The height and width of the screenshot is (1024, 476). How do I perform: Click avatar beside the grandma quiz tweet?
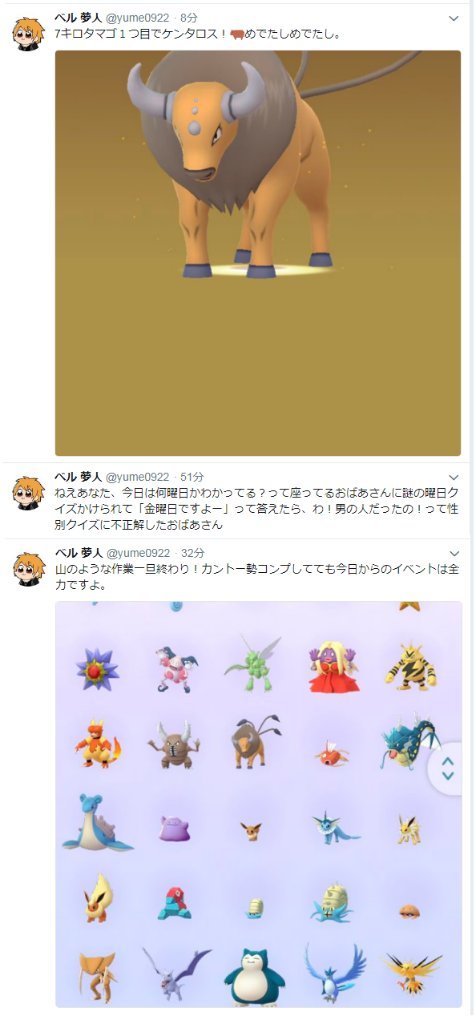(x=28, y=493)
